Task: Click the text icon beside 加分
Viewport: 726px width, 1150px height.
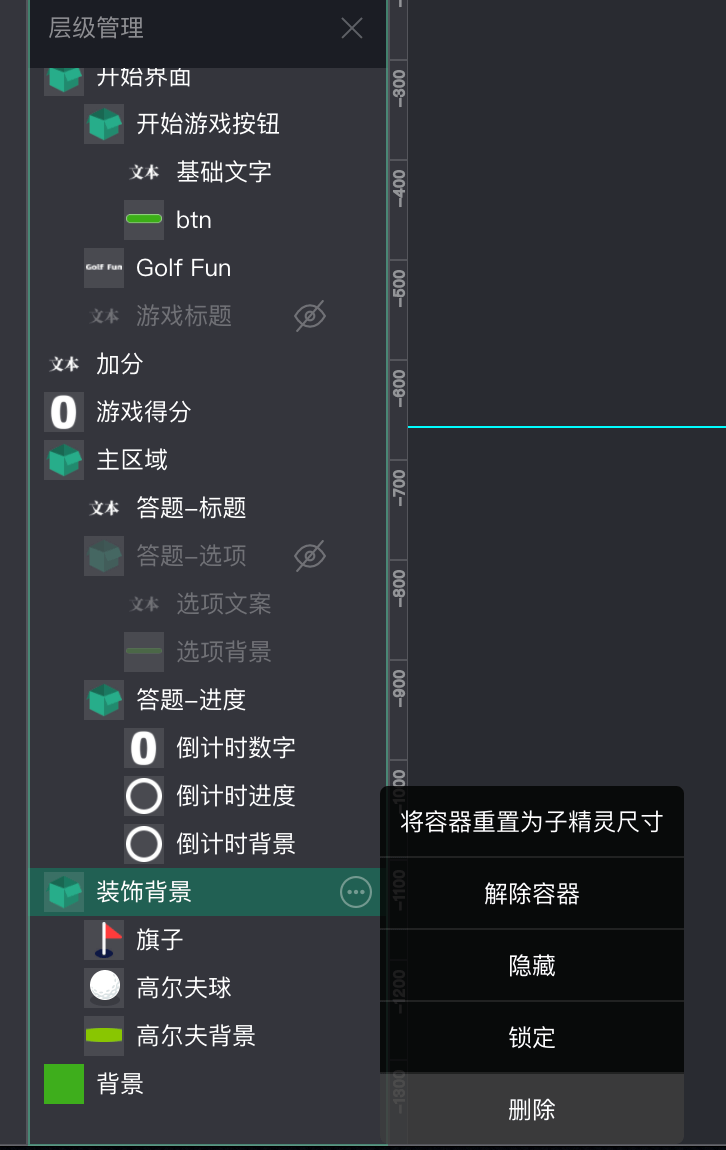Action: point(64,364)
